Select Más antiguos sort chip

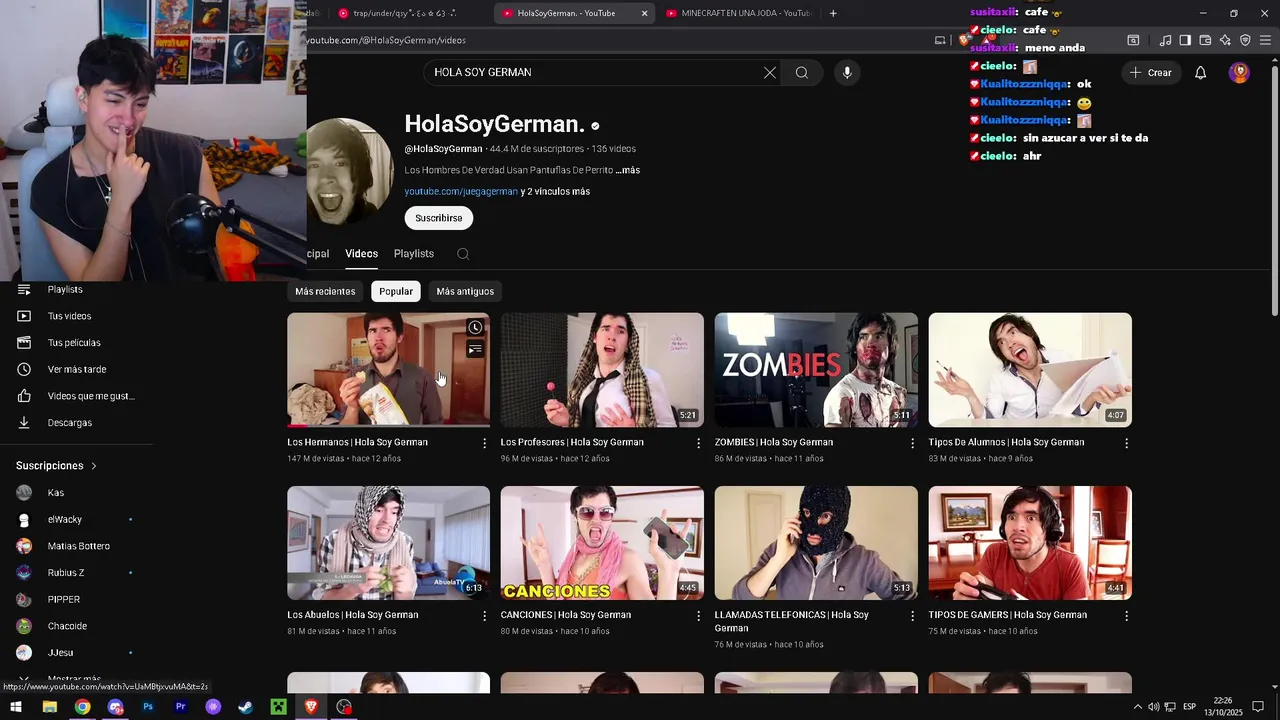tap(465, 291)
